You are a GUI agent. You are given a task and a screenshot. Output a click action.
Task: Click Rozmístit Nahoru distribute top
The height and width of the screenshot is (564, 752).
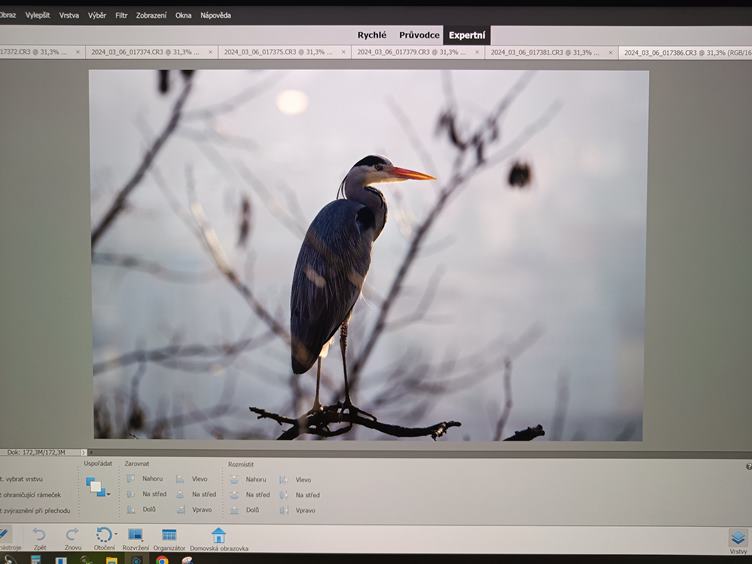click(x=248, y=479)
